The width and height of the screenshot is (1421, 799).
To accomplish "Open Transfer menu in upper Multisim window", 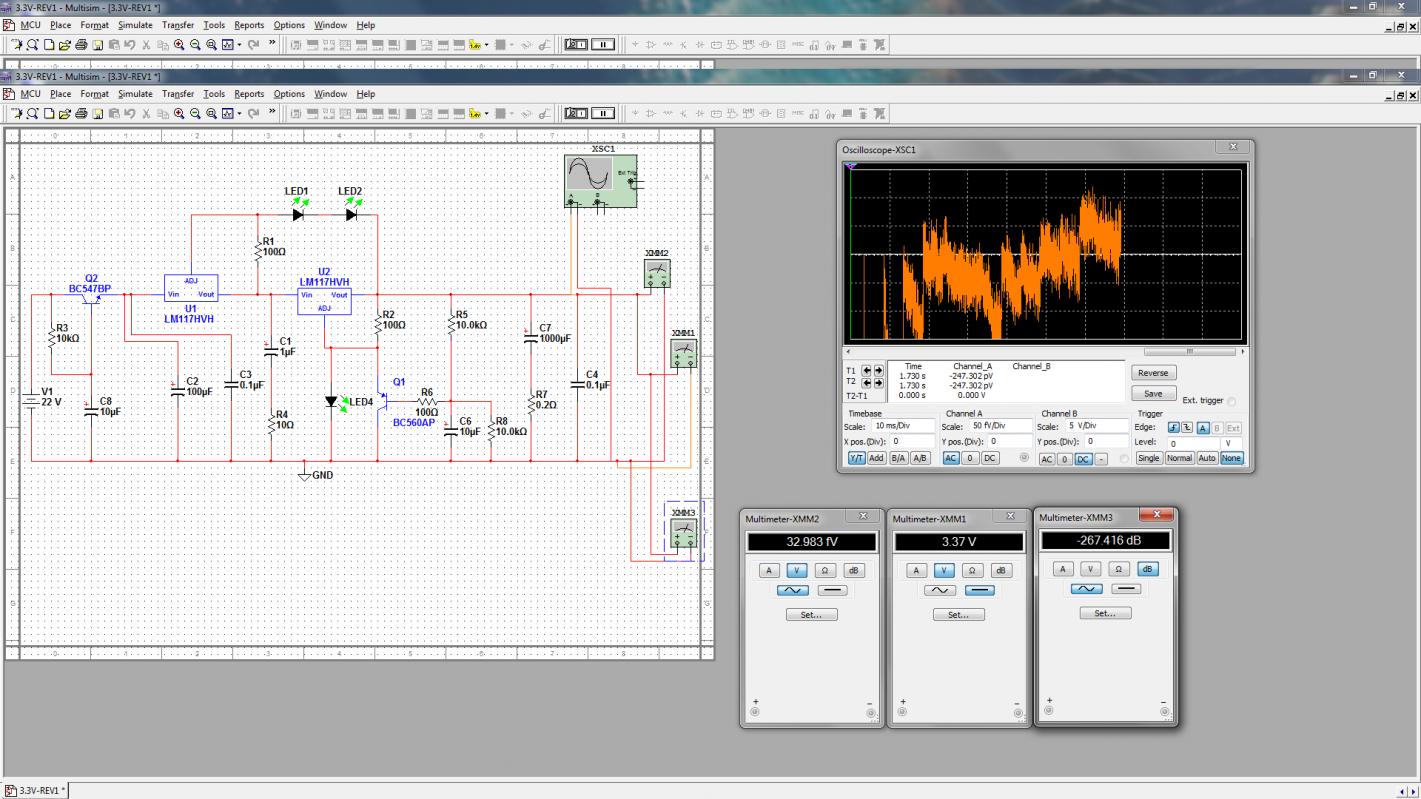I will 178,25.
